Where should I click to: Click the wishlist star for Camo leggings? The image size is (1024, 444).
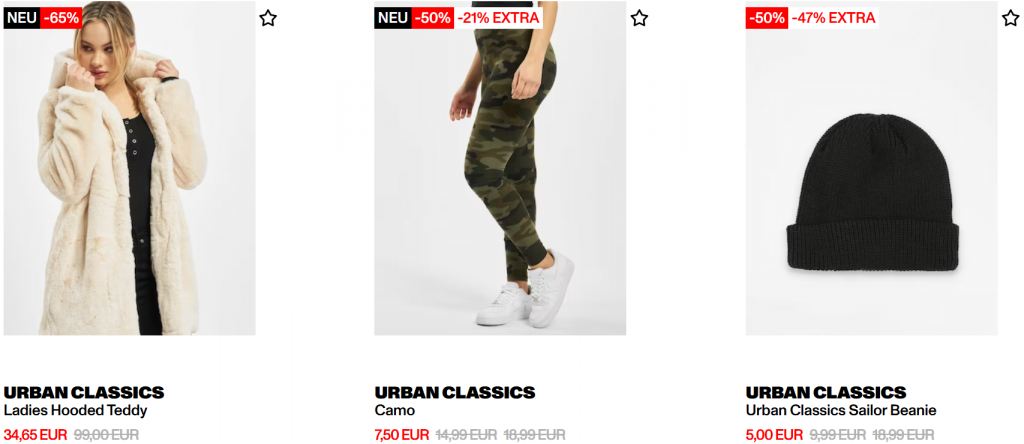coord(639,18)
